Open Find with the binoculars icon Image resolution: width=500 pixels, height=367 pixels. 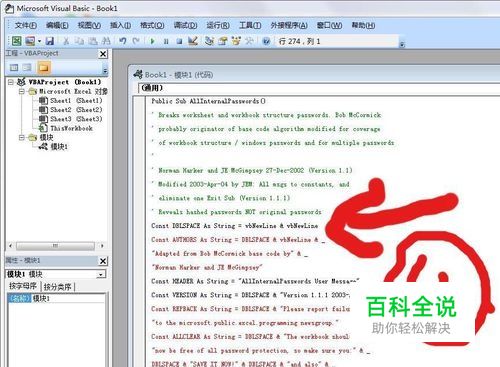(106, 41)
